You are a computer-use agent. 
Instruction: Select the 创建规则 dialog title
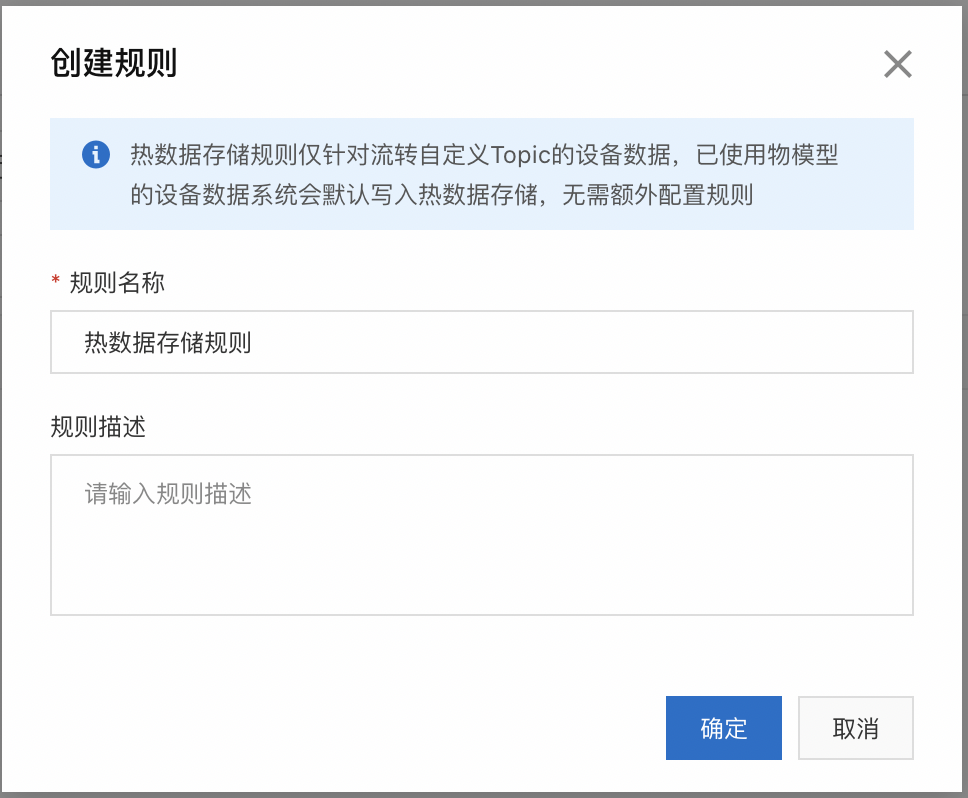coord(114,63)
